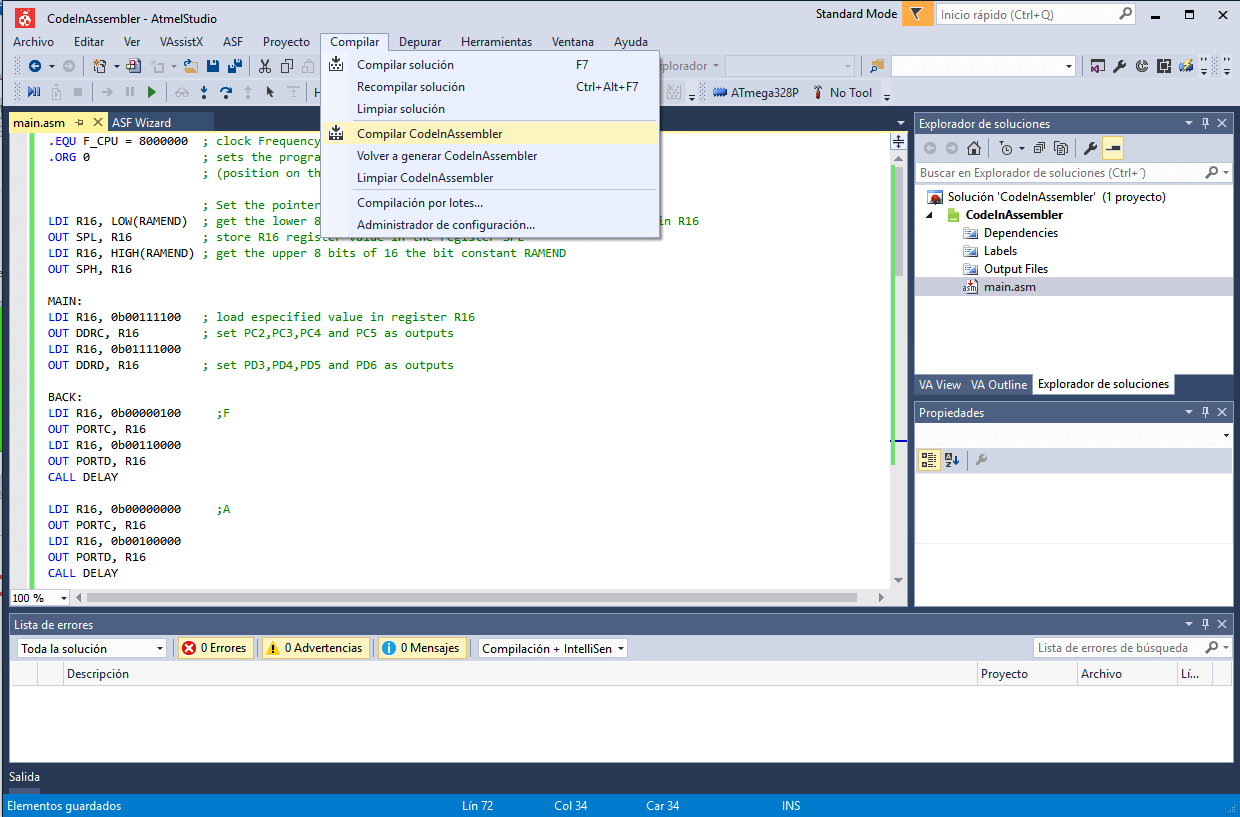Screen dimensions: 1240x817
Task: Click the Copy icon in toolbar
Action: tap(287, 66)
